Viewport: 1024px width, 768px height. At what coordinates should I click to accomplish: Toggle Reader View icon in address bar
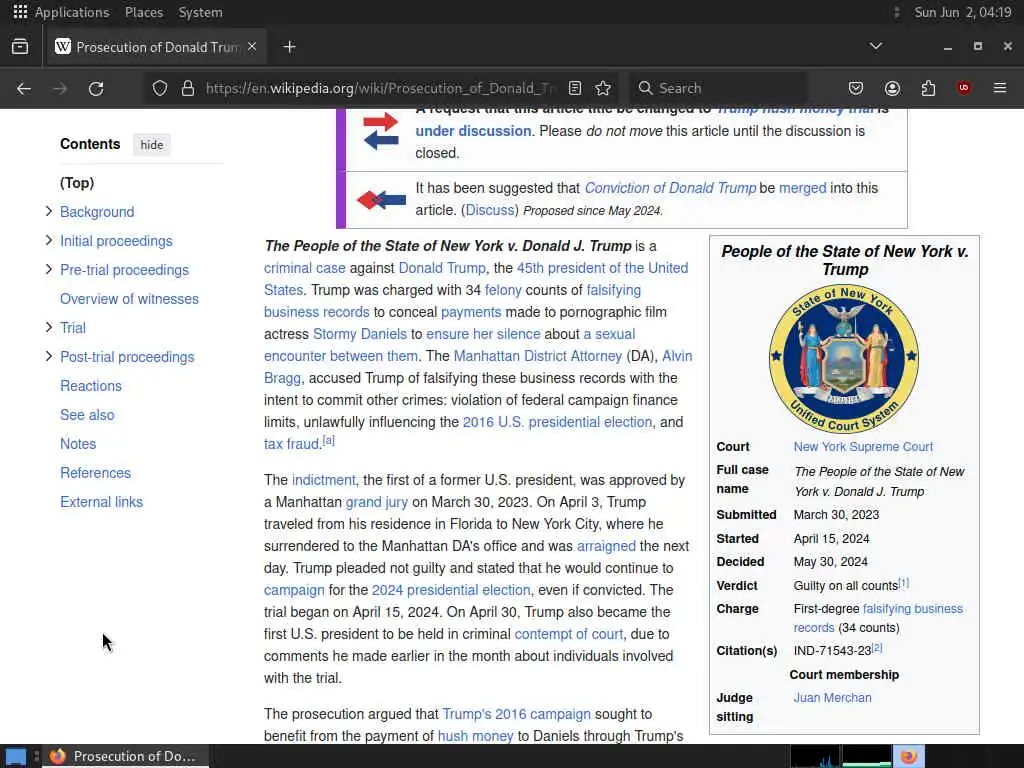point(575,88)
